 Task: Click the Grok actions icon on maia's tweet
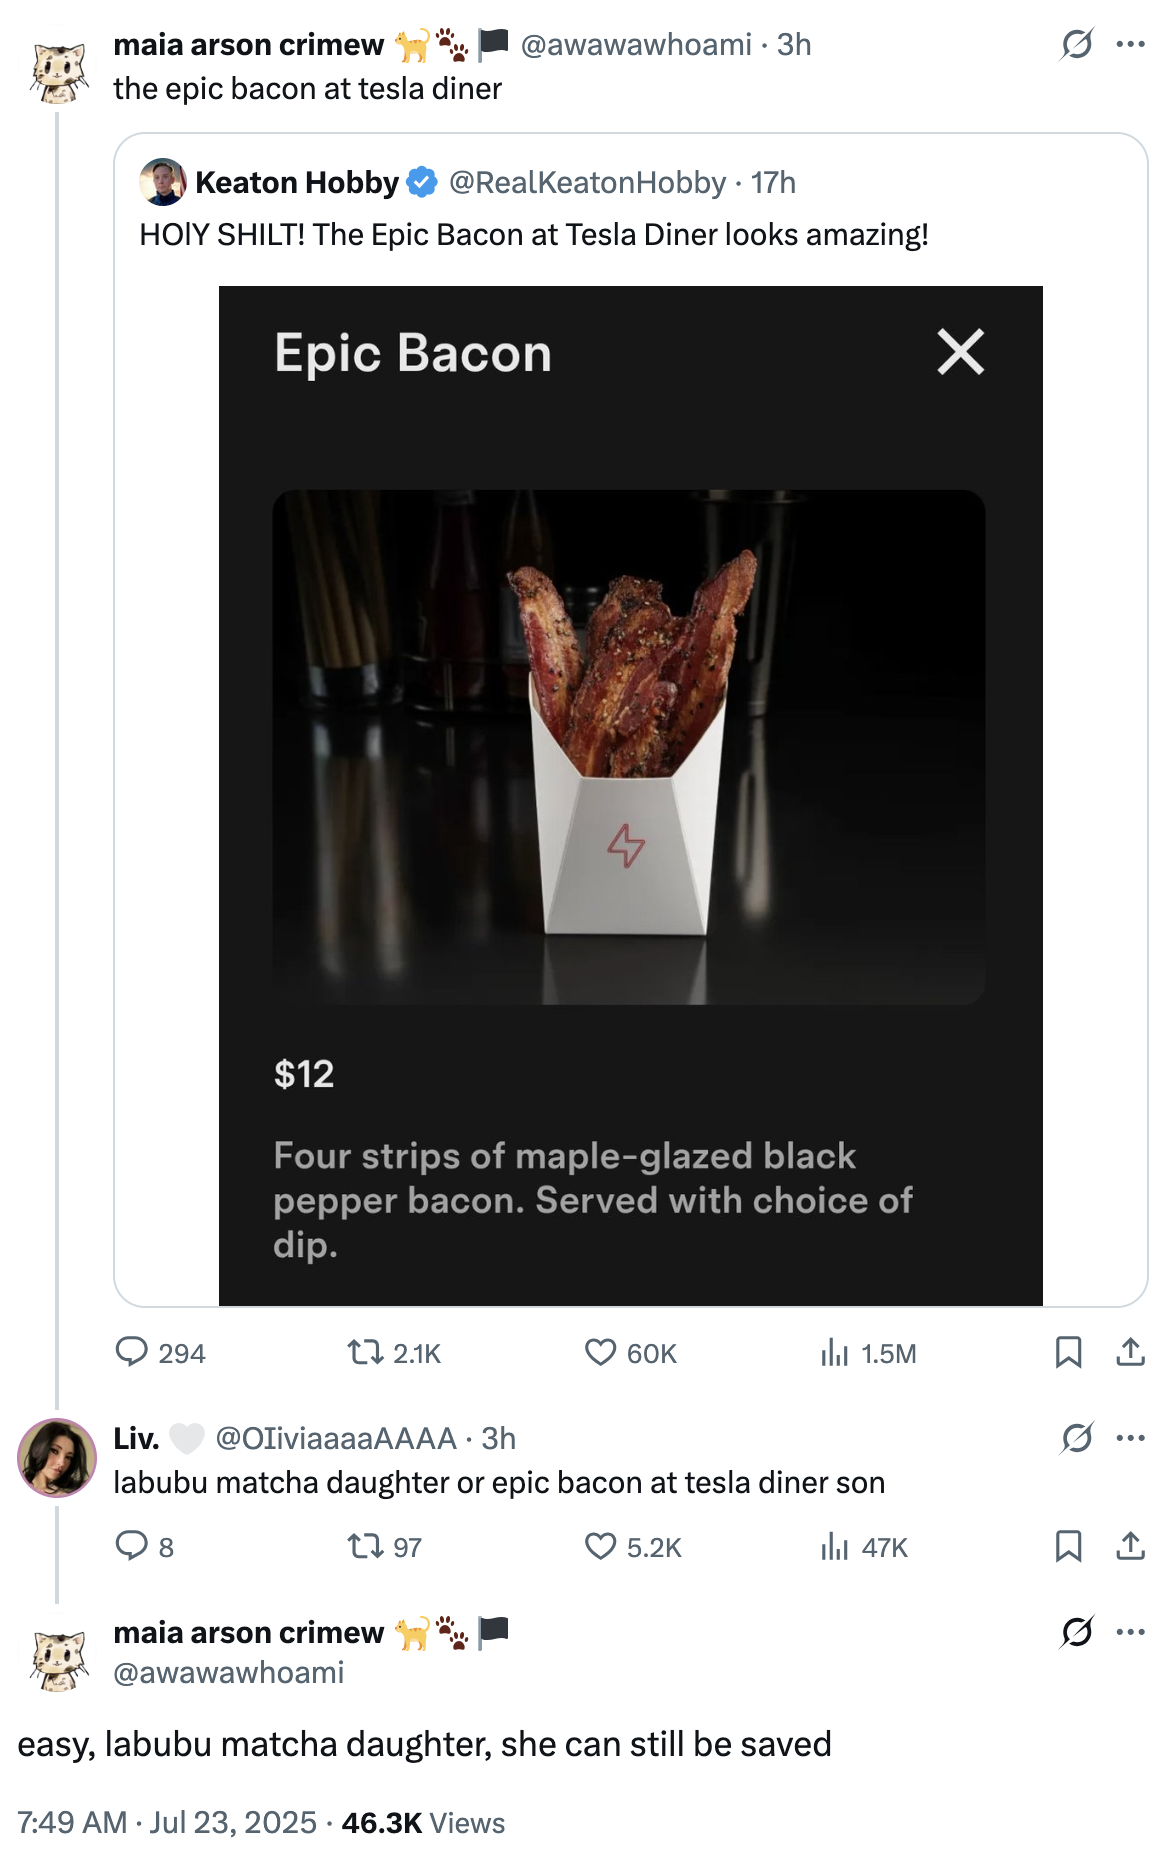pos(1078,44)
